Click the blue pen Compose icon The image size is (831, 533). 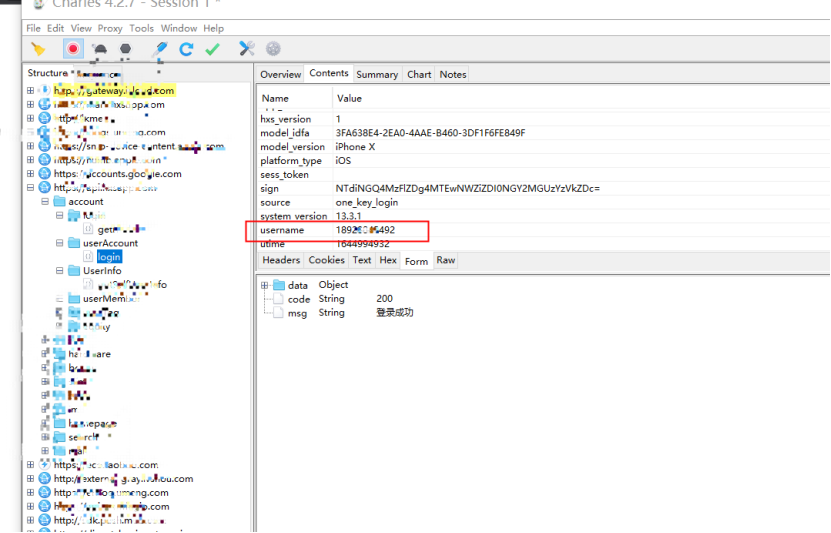tap(160, 49)
